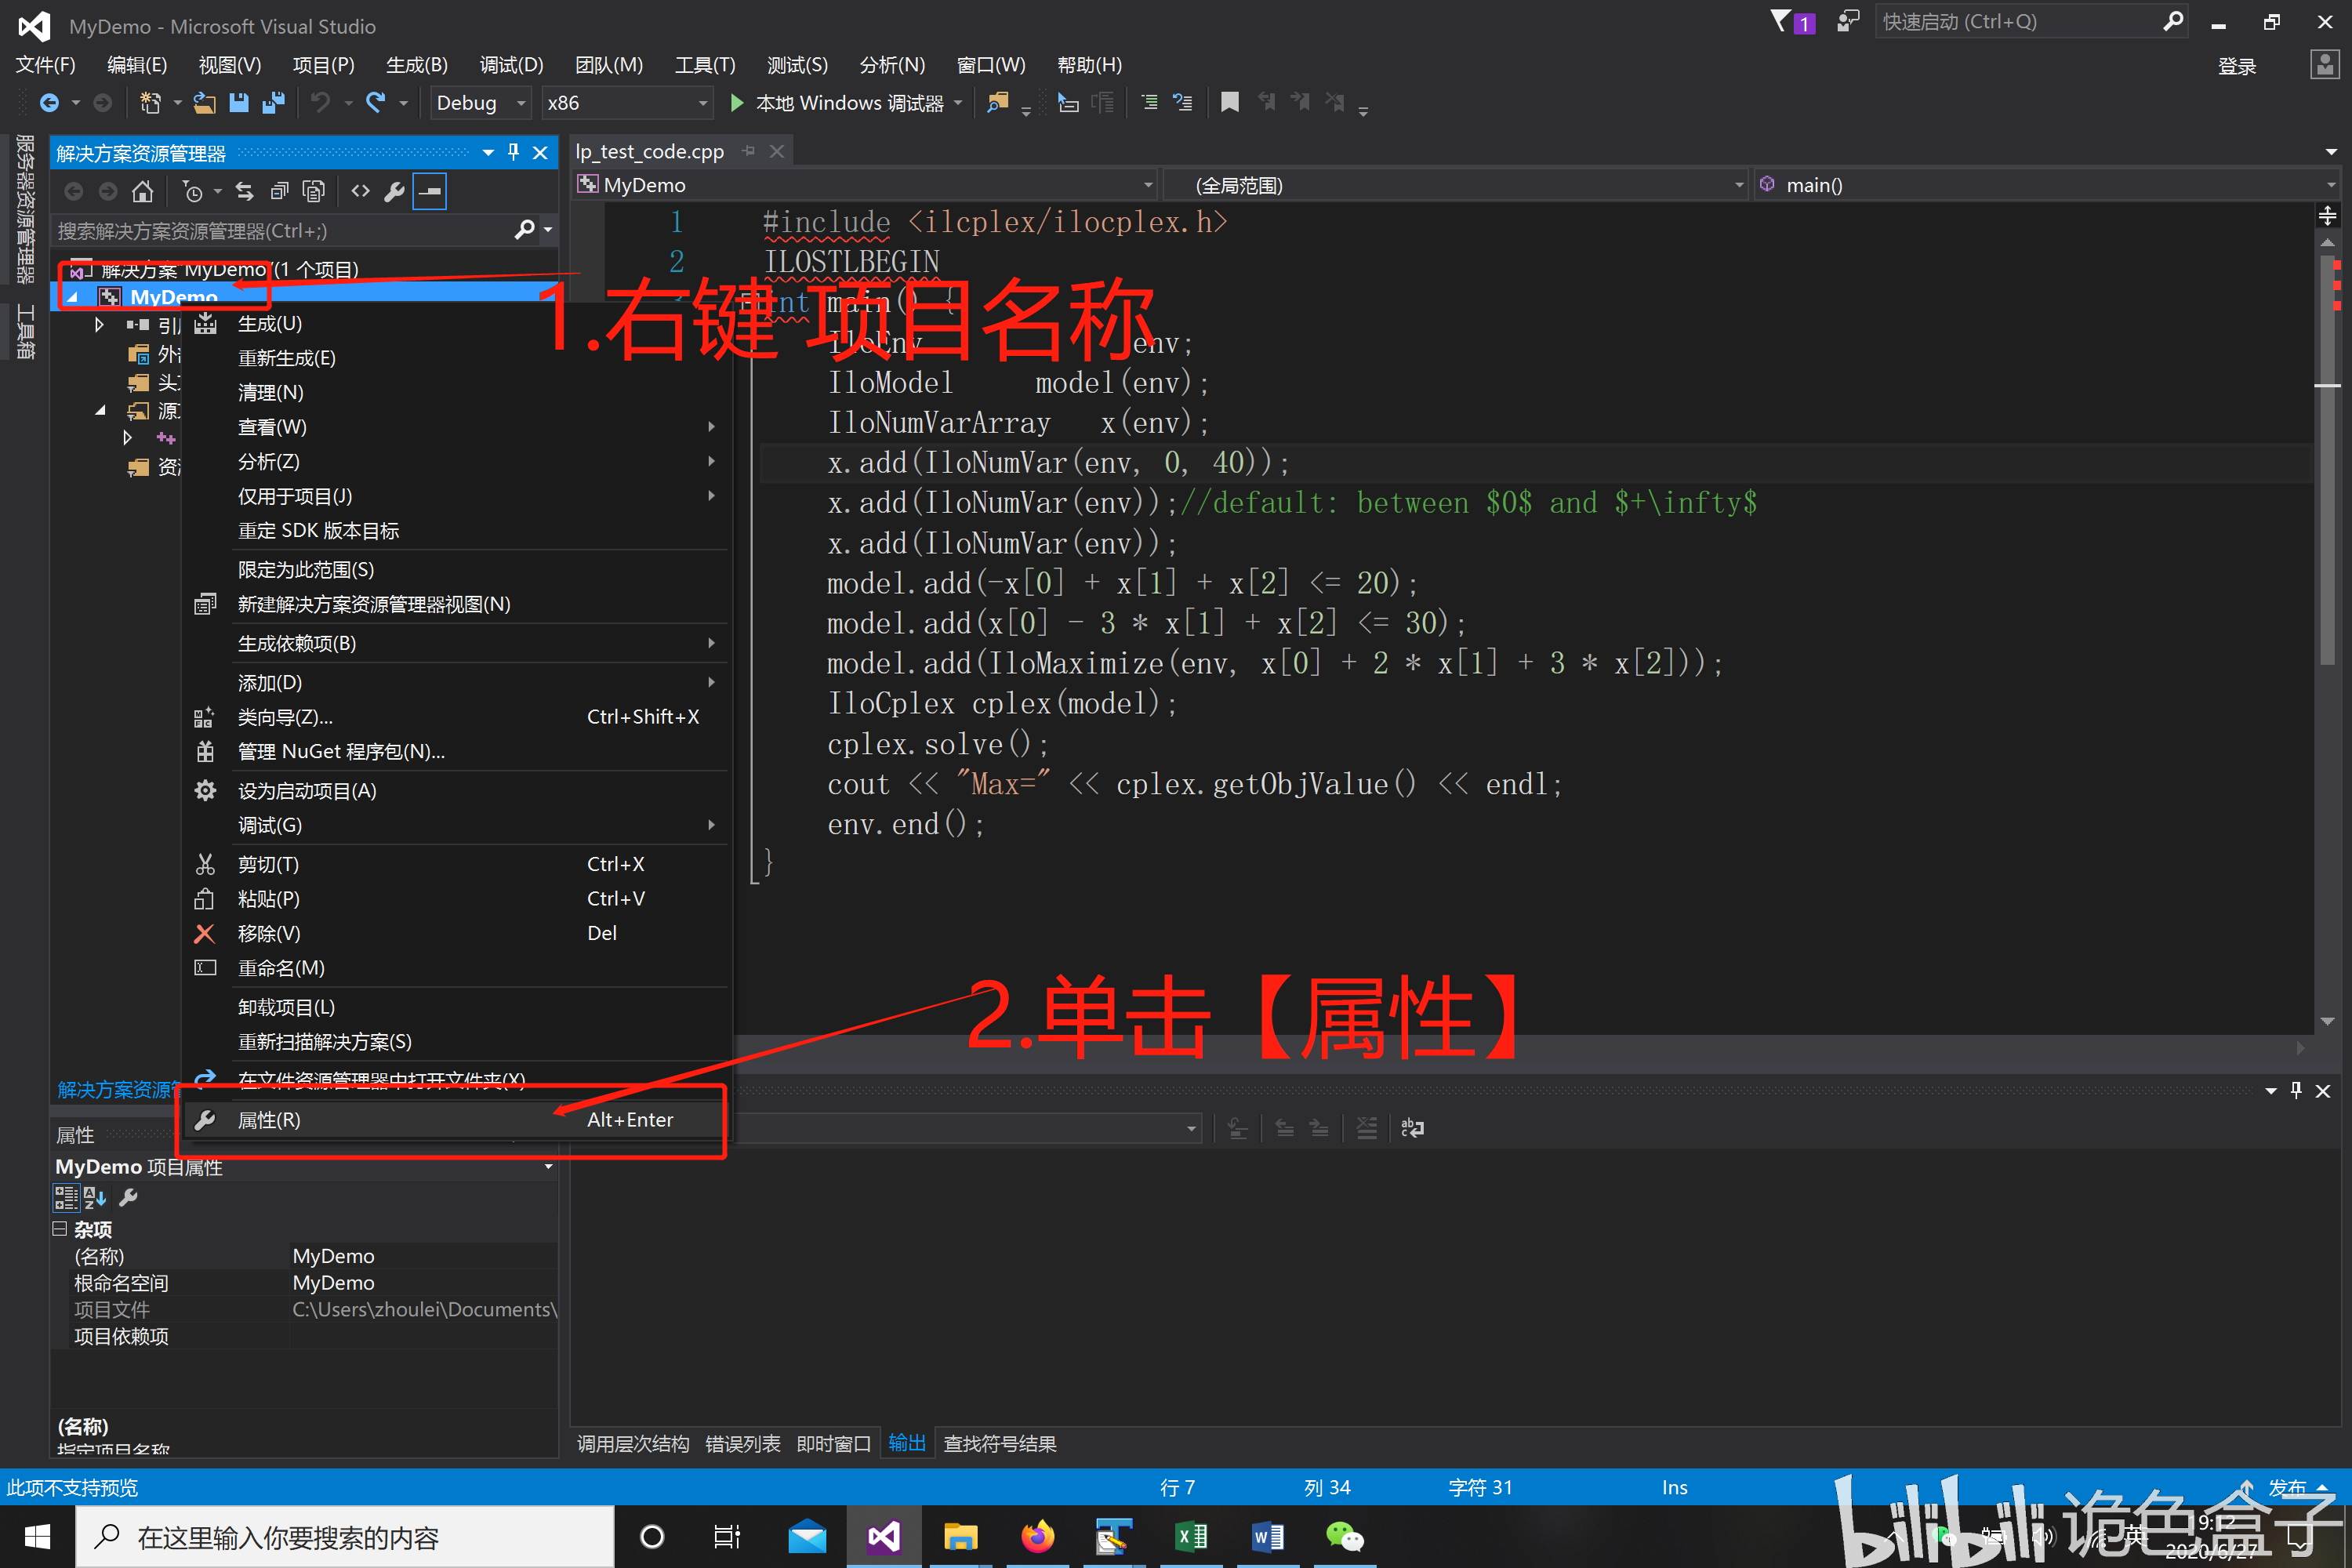打开工具(T)菜单

point(704,64)
